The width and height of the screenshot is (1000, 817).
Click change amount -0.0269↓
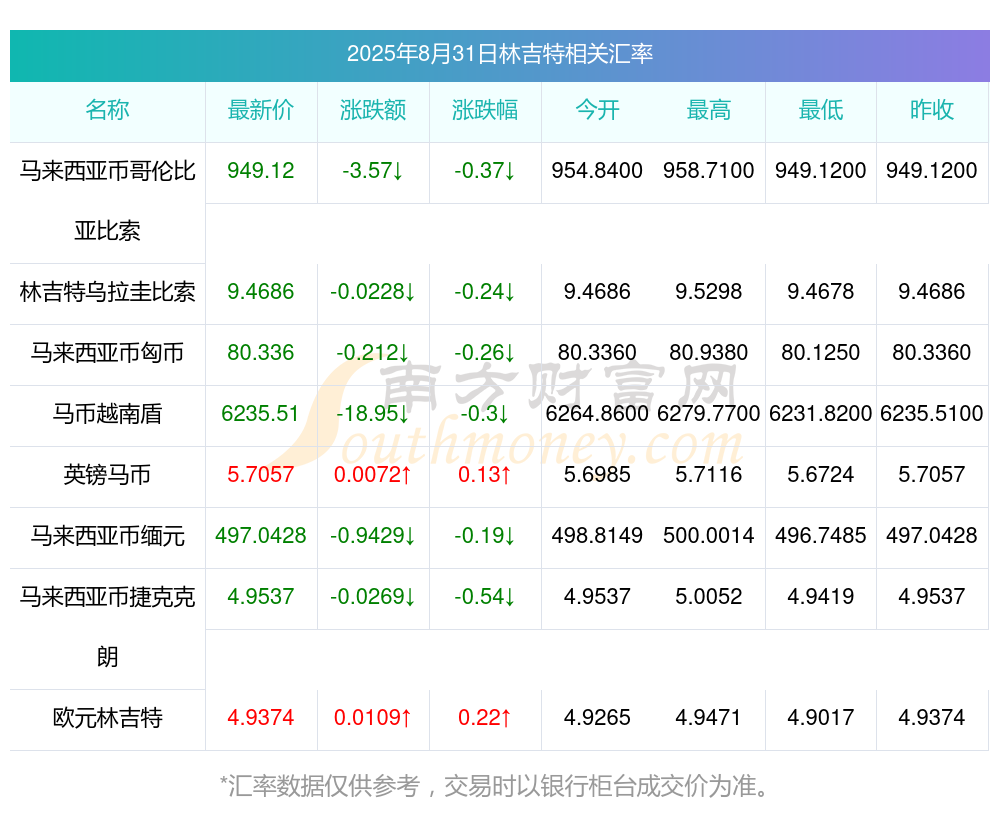tap(373, 597)
